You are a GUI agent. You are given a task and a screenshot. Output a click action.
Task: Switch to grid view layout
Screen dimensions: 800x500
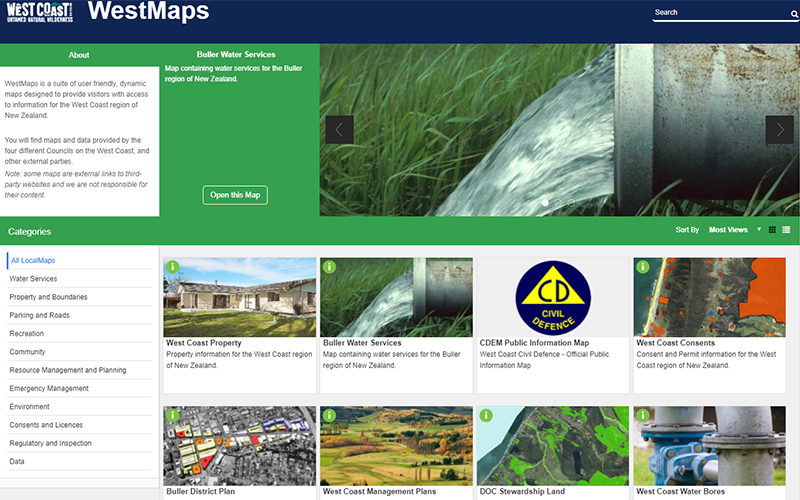click(x=772, y=230)
